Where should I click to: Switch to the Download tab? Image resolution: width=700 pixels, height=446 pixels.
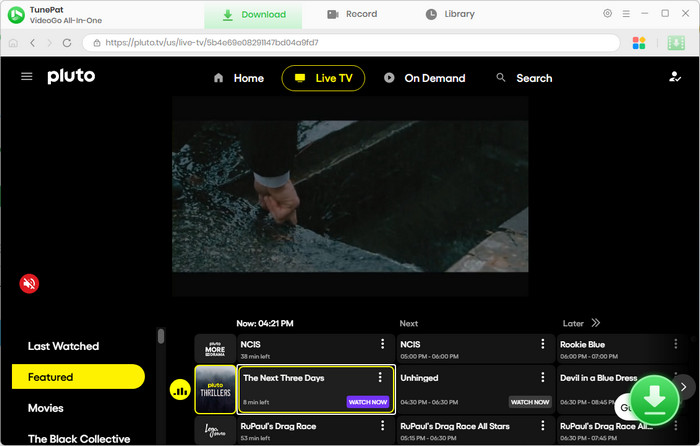(254, 15)
